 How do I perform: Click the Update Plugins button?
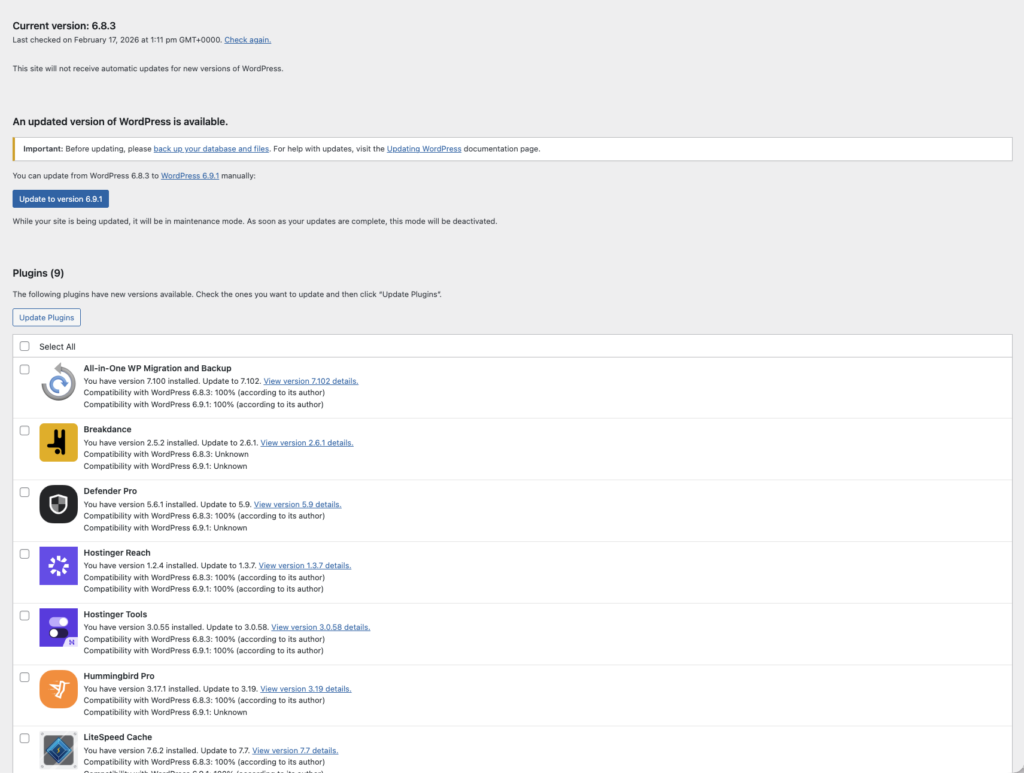point(46,317)
